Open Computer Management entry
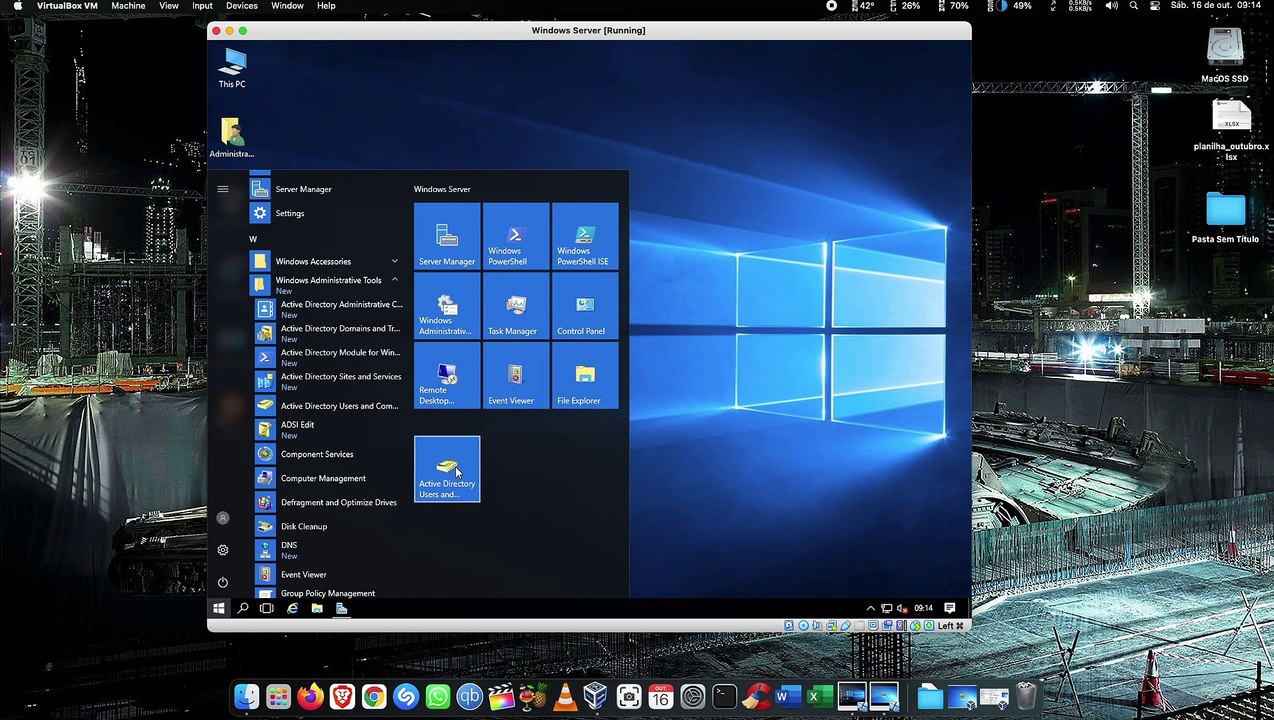The image size is (1274, 720). point(327,478)
